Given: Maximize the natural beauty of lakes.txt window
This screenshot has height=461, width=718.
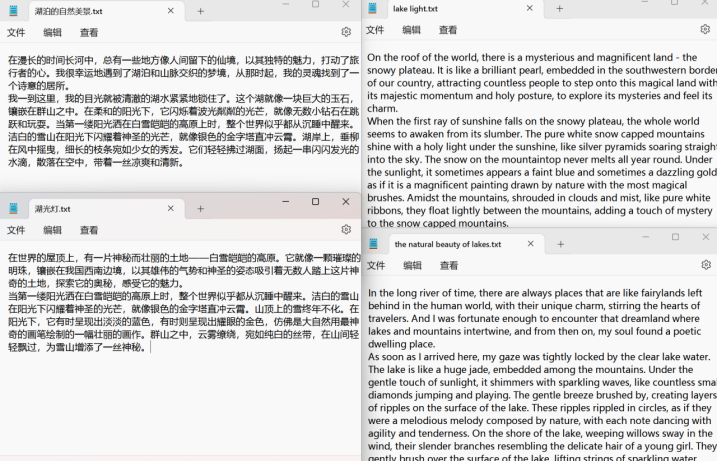Looking at the screenshot, I should [x=675, y=237].
